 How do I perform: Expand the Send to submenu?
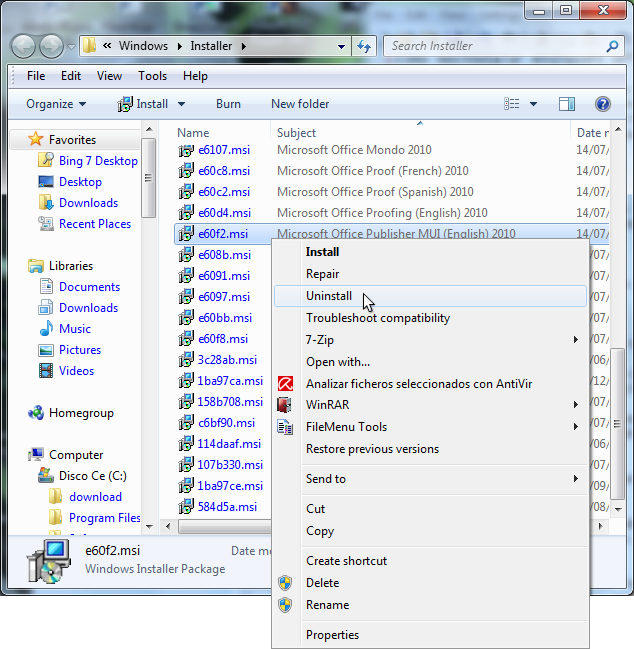(x=576, y=478)
